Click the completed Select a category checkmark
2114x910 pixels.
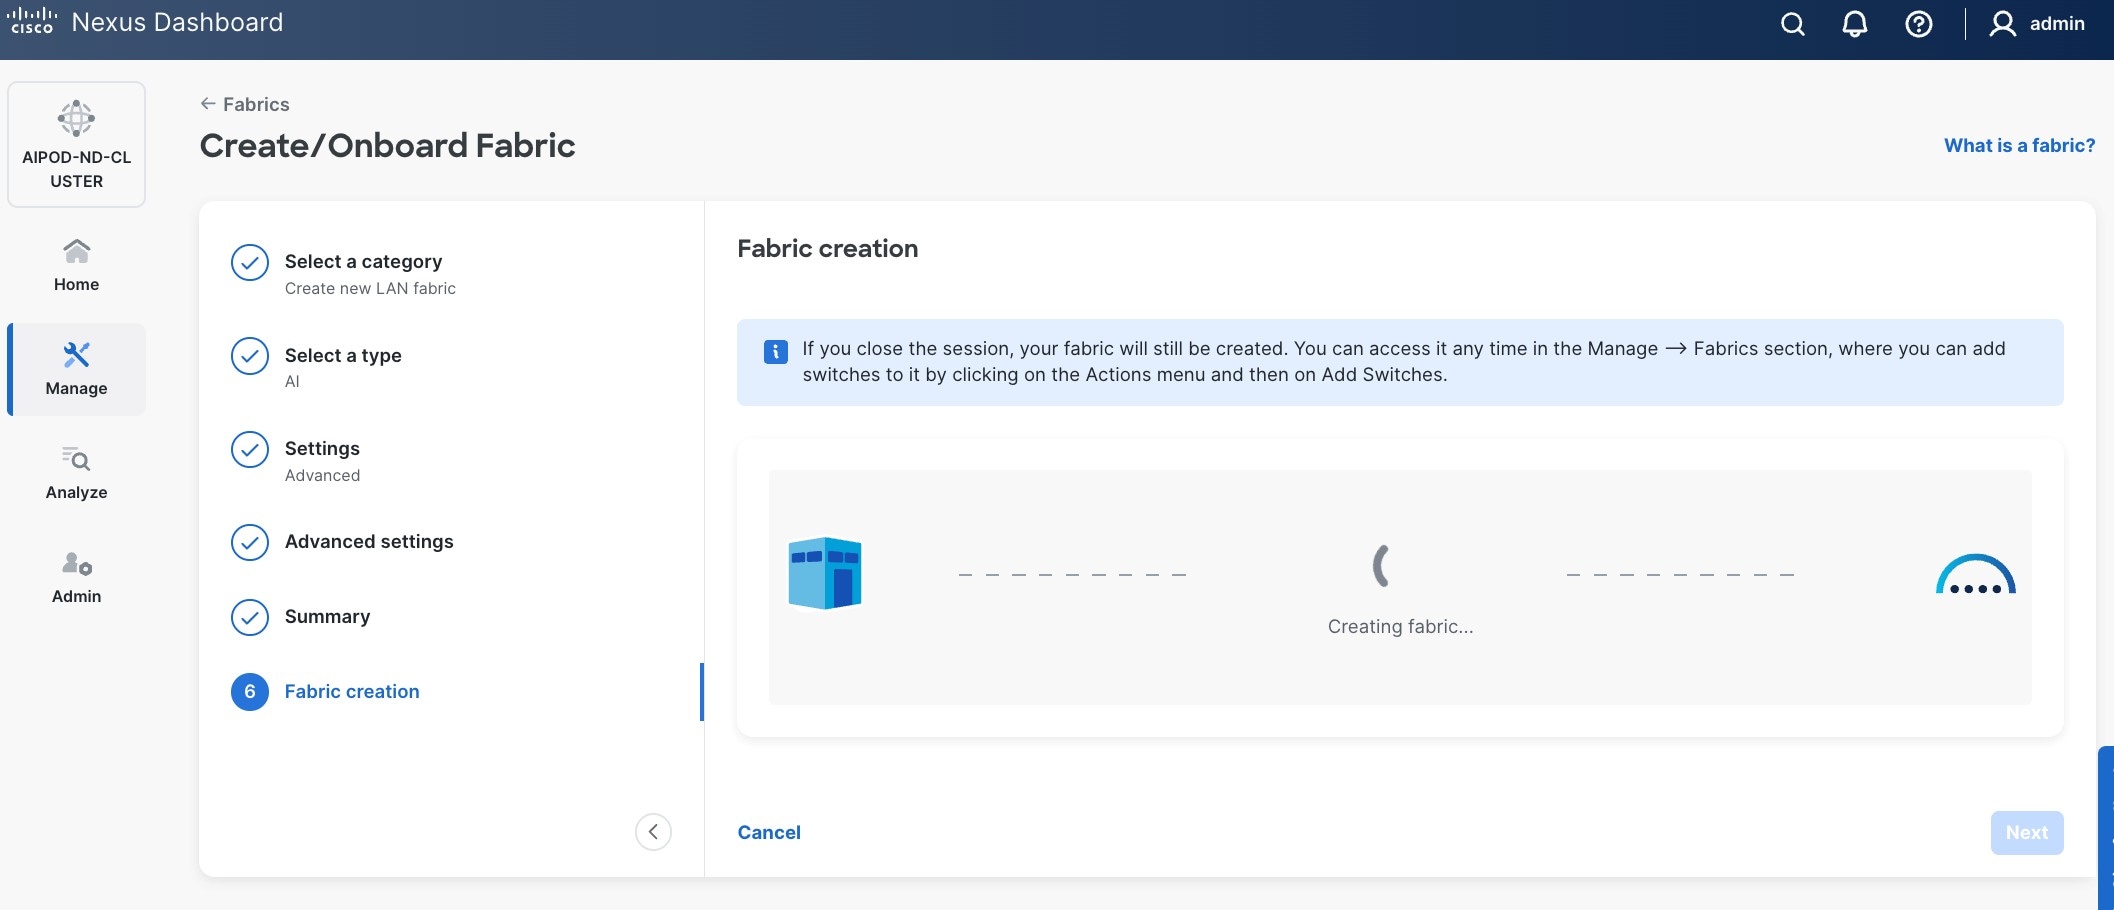pyautogui.click(x=250, y=263)
